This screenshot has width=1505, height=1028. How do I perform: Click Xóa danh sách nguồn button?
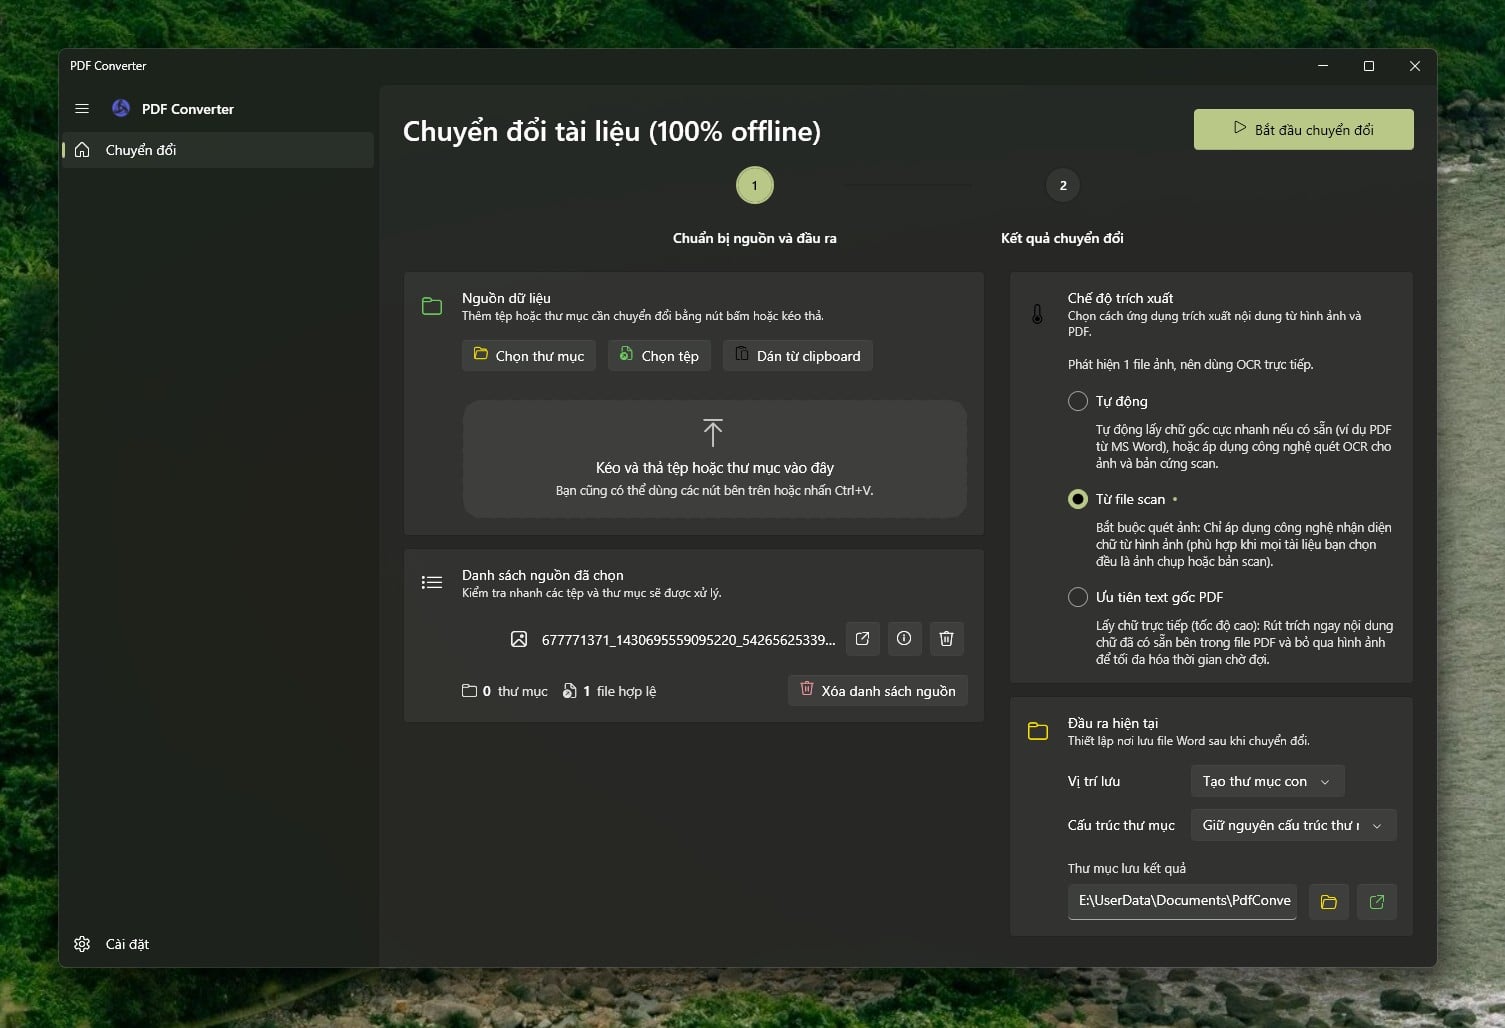[878, 691]
